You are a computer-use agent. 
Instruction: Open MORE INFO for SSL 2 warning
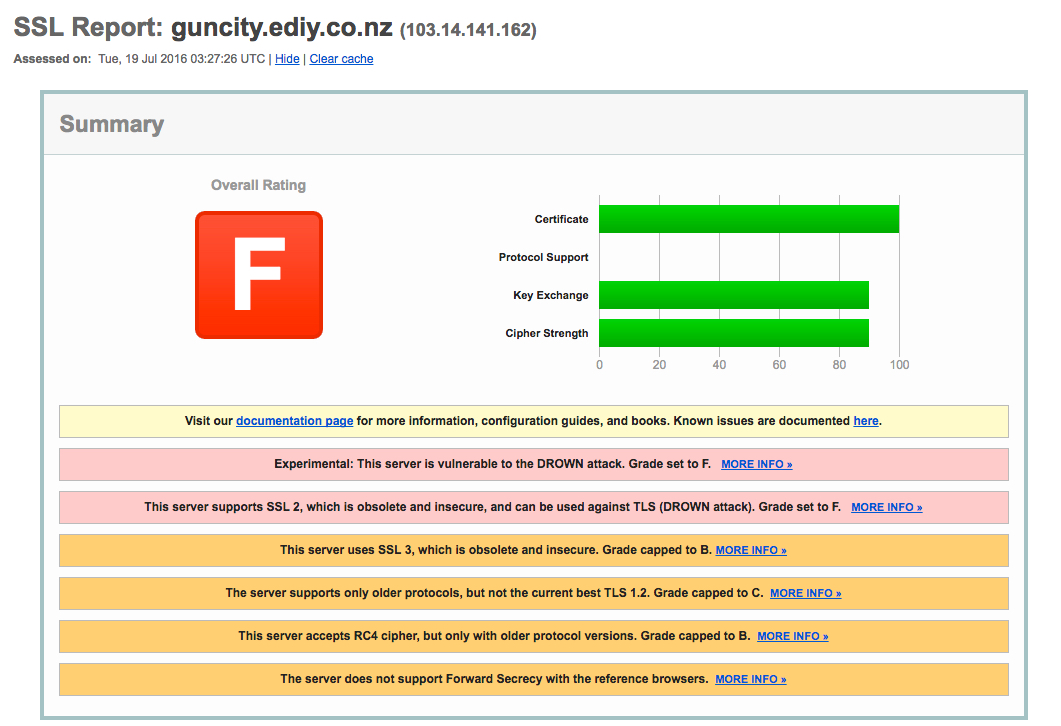[886, 507]
